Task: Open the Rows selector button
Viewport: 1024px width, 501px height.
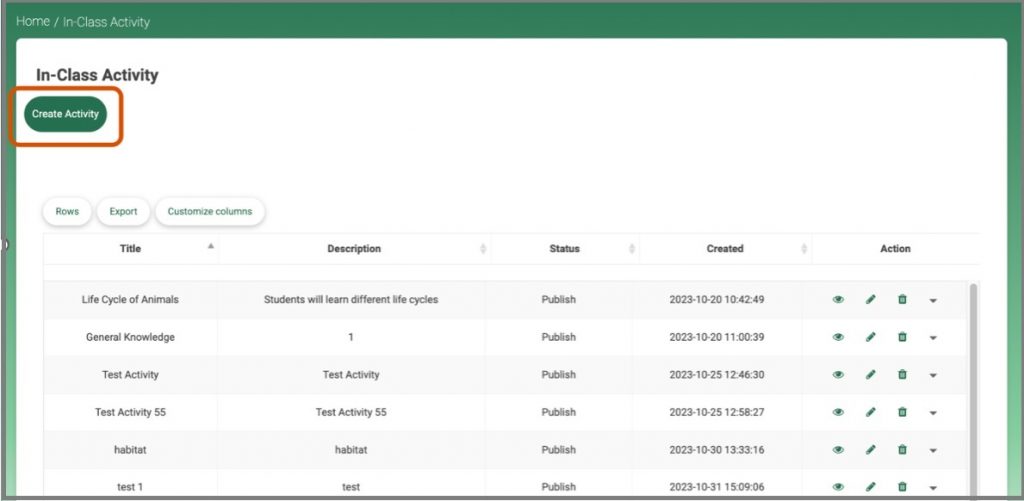Action: (67, 212)
